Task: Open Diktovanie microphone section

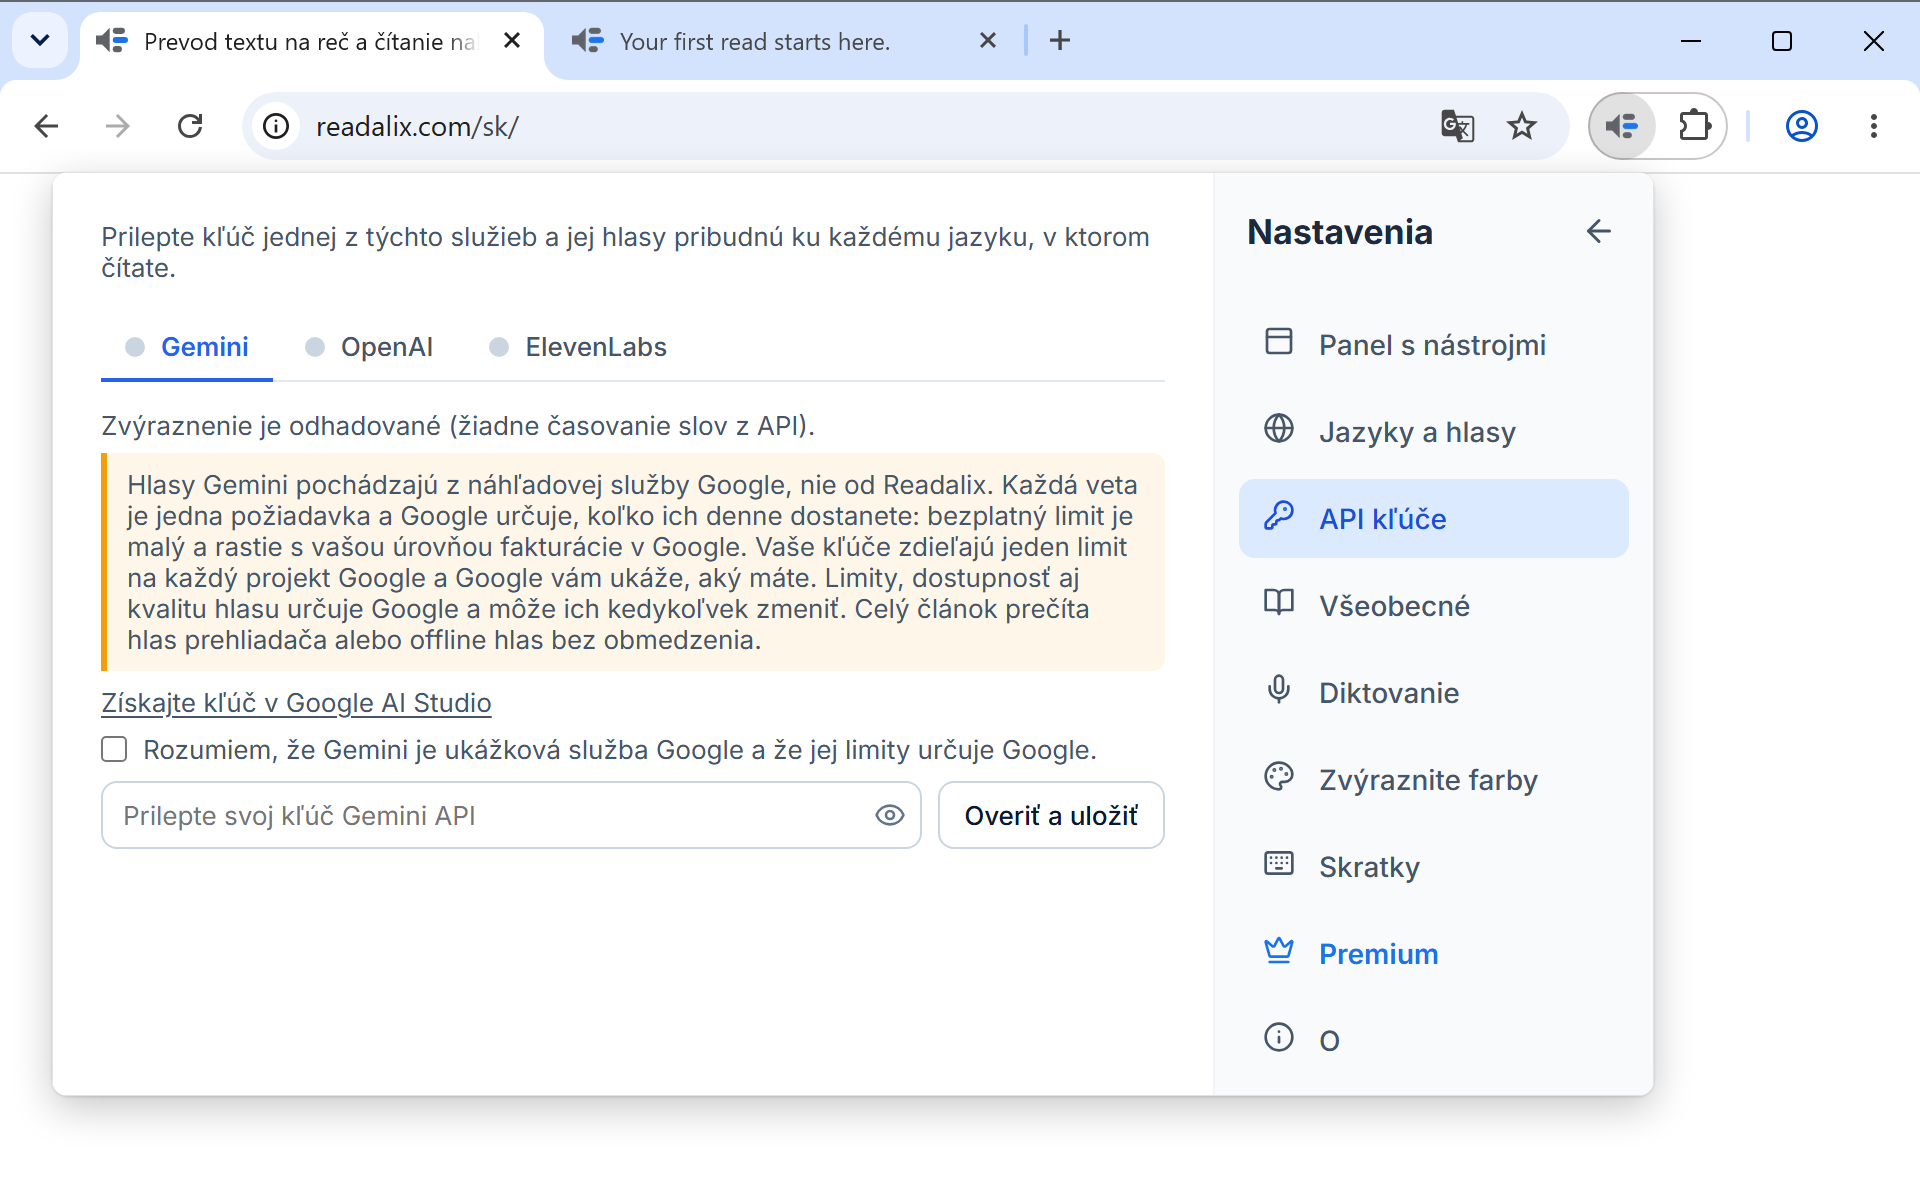Action: (1433, 693)
